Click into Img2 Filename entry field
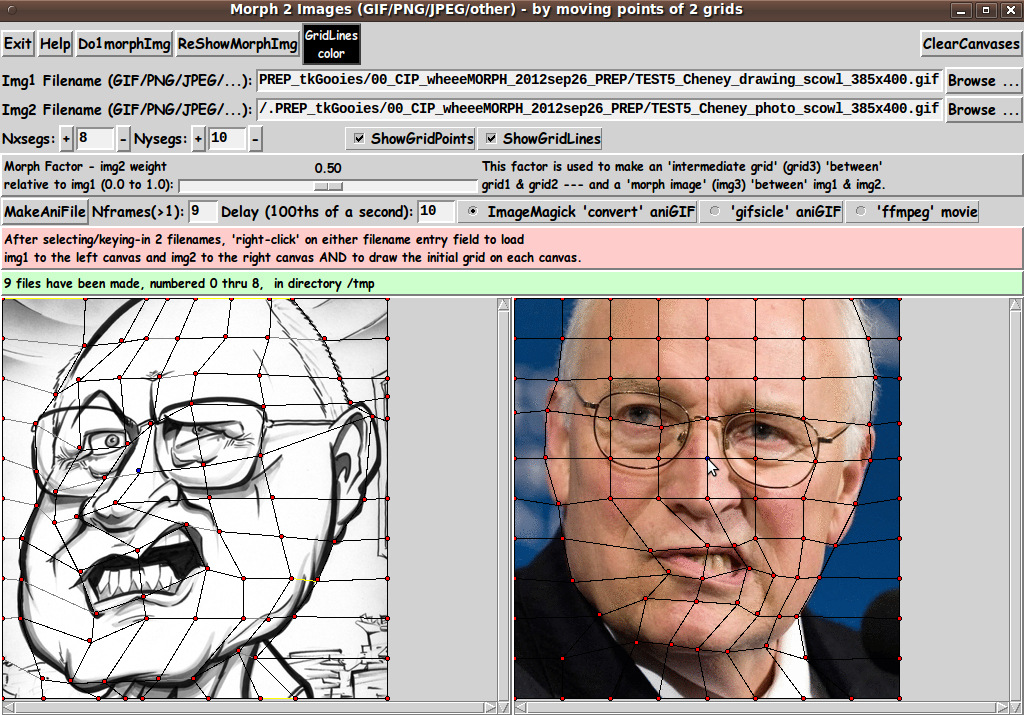The height and width of the screenshot is (715, 1024). click(600, 108)
